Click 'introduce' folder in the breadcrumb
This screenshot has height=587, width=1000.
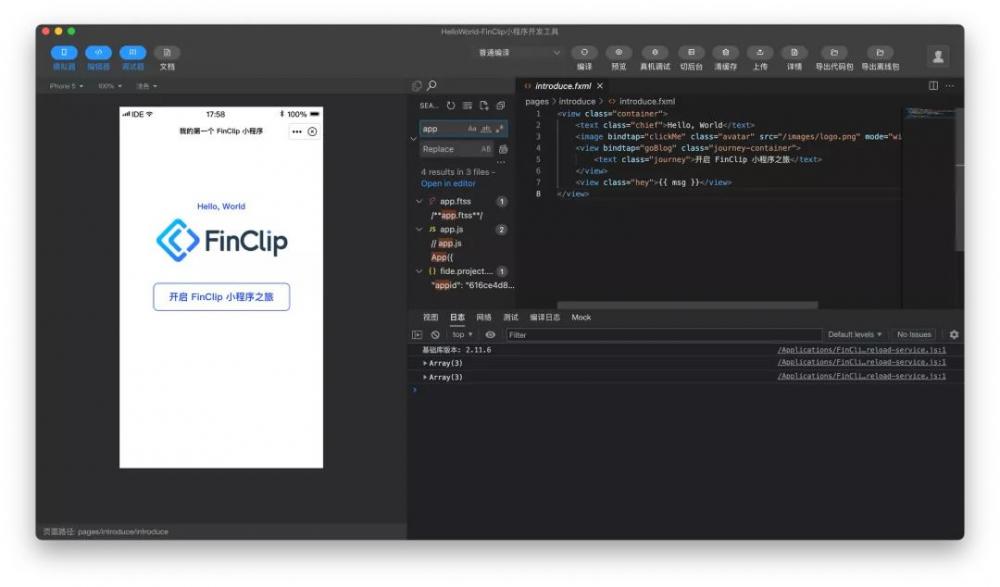(x=577, y=101)
